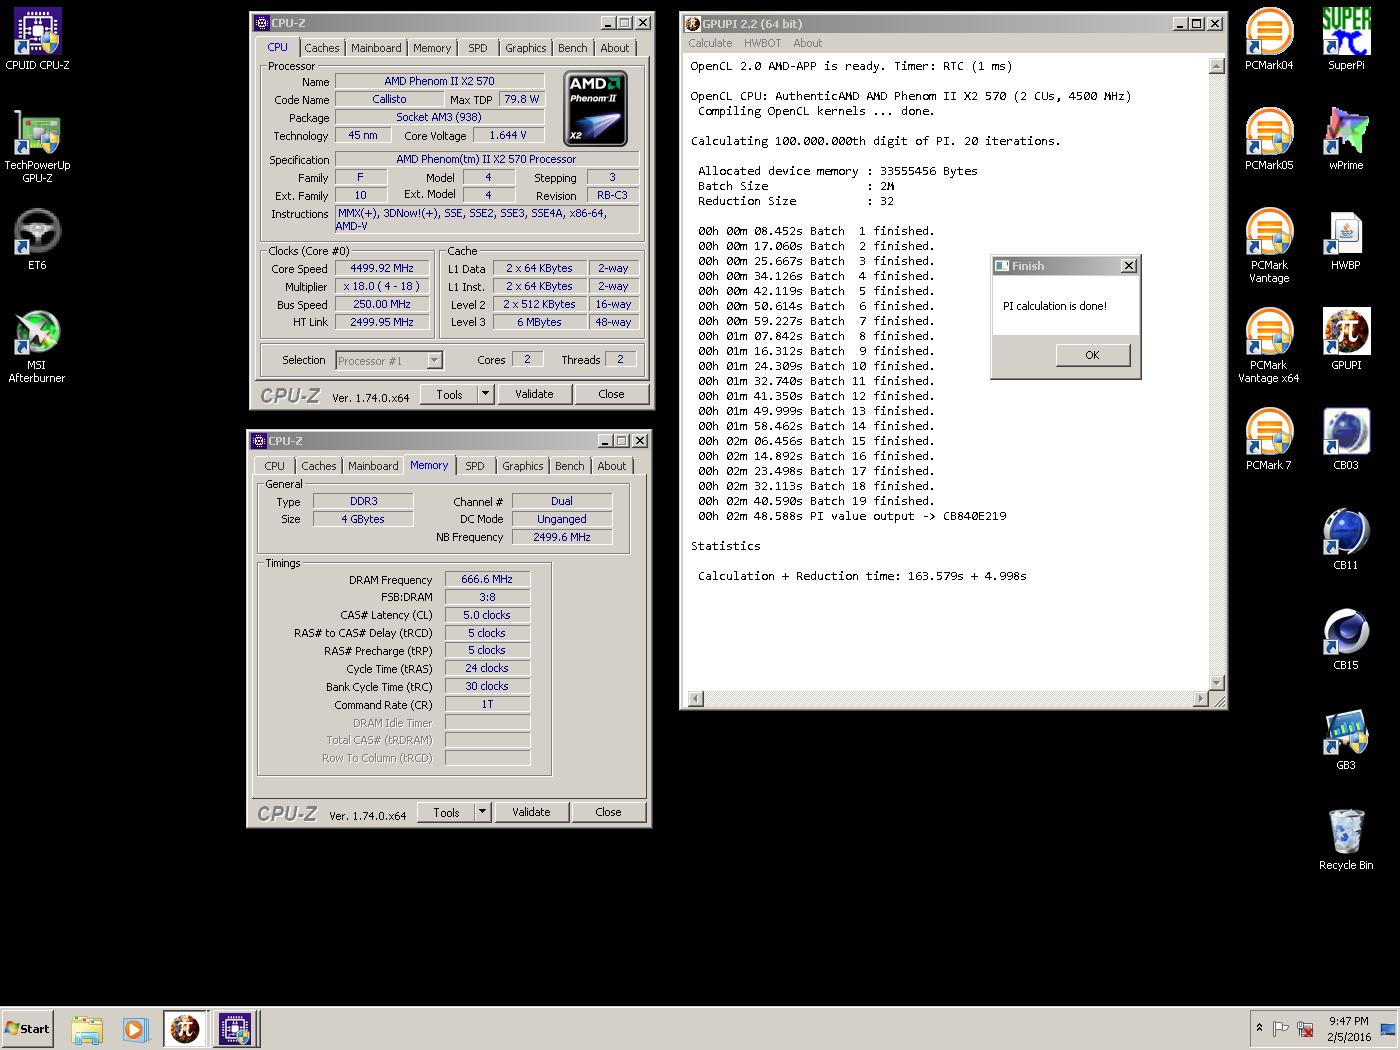Open GB3 desktop shortcut
The image size is (1400, 1050).
click(1346, 740)
